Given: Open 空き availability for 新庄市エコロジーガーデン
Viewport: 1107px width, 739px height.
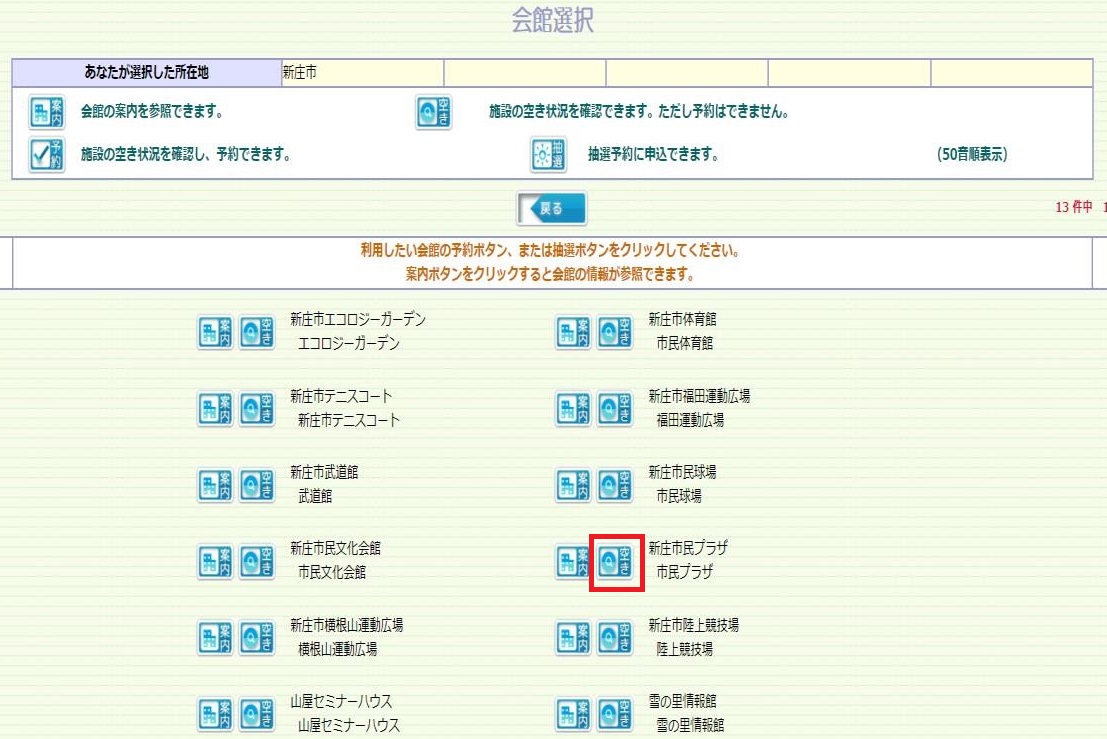Looking at the screenshot, I should click(x=257, y=332).
